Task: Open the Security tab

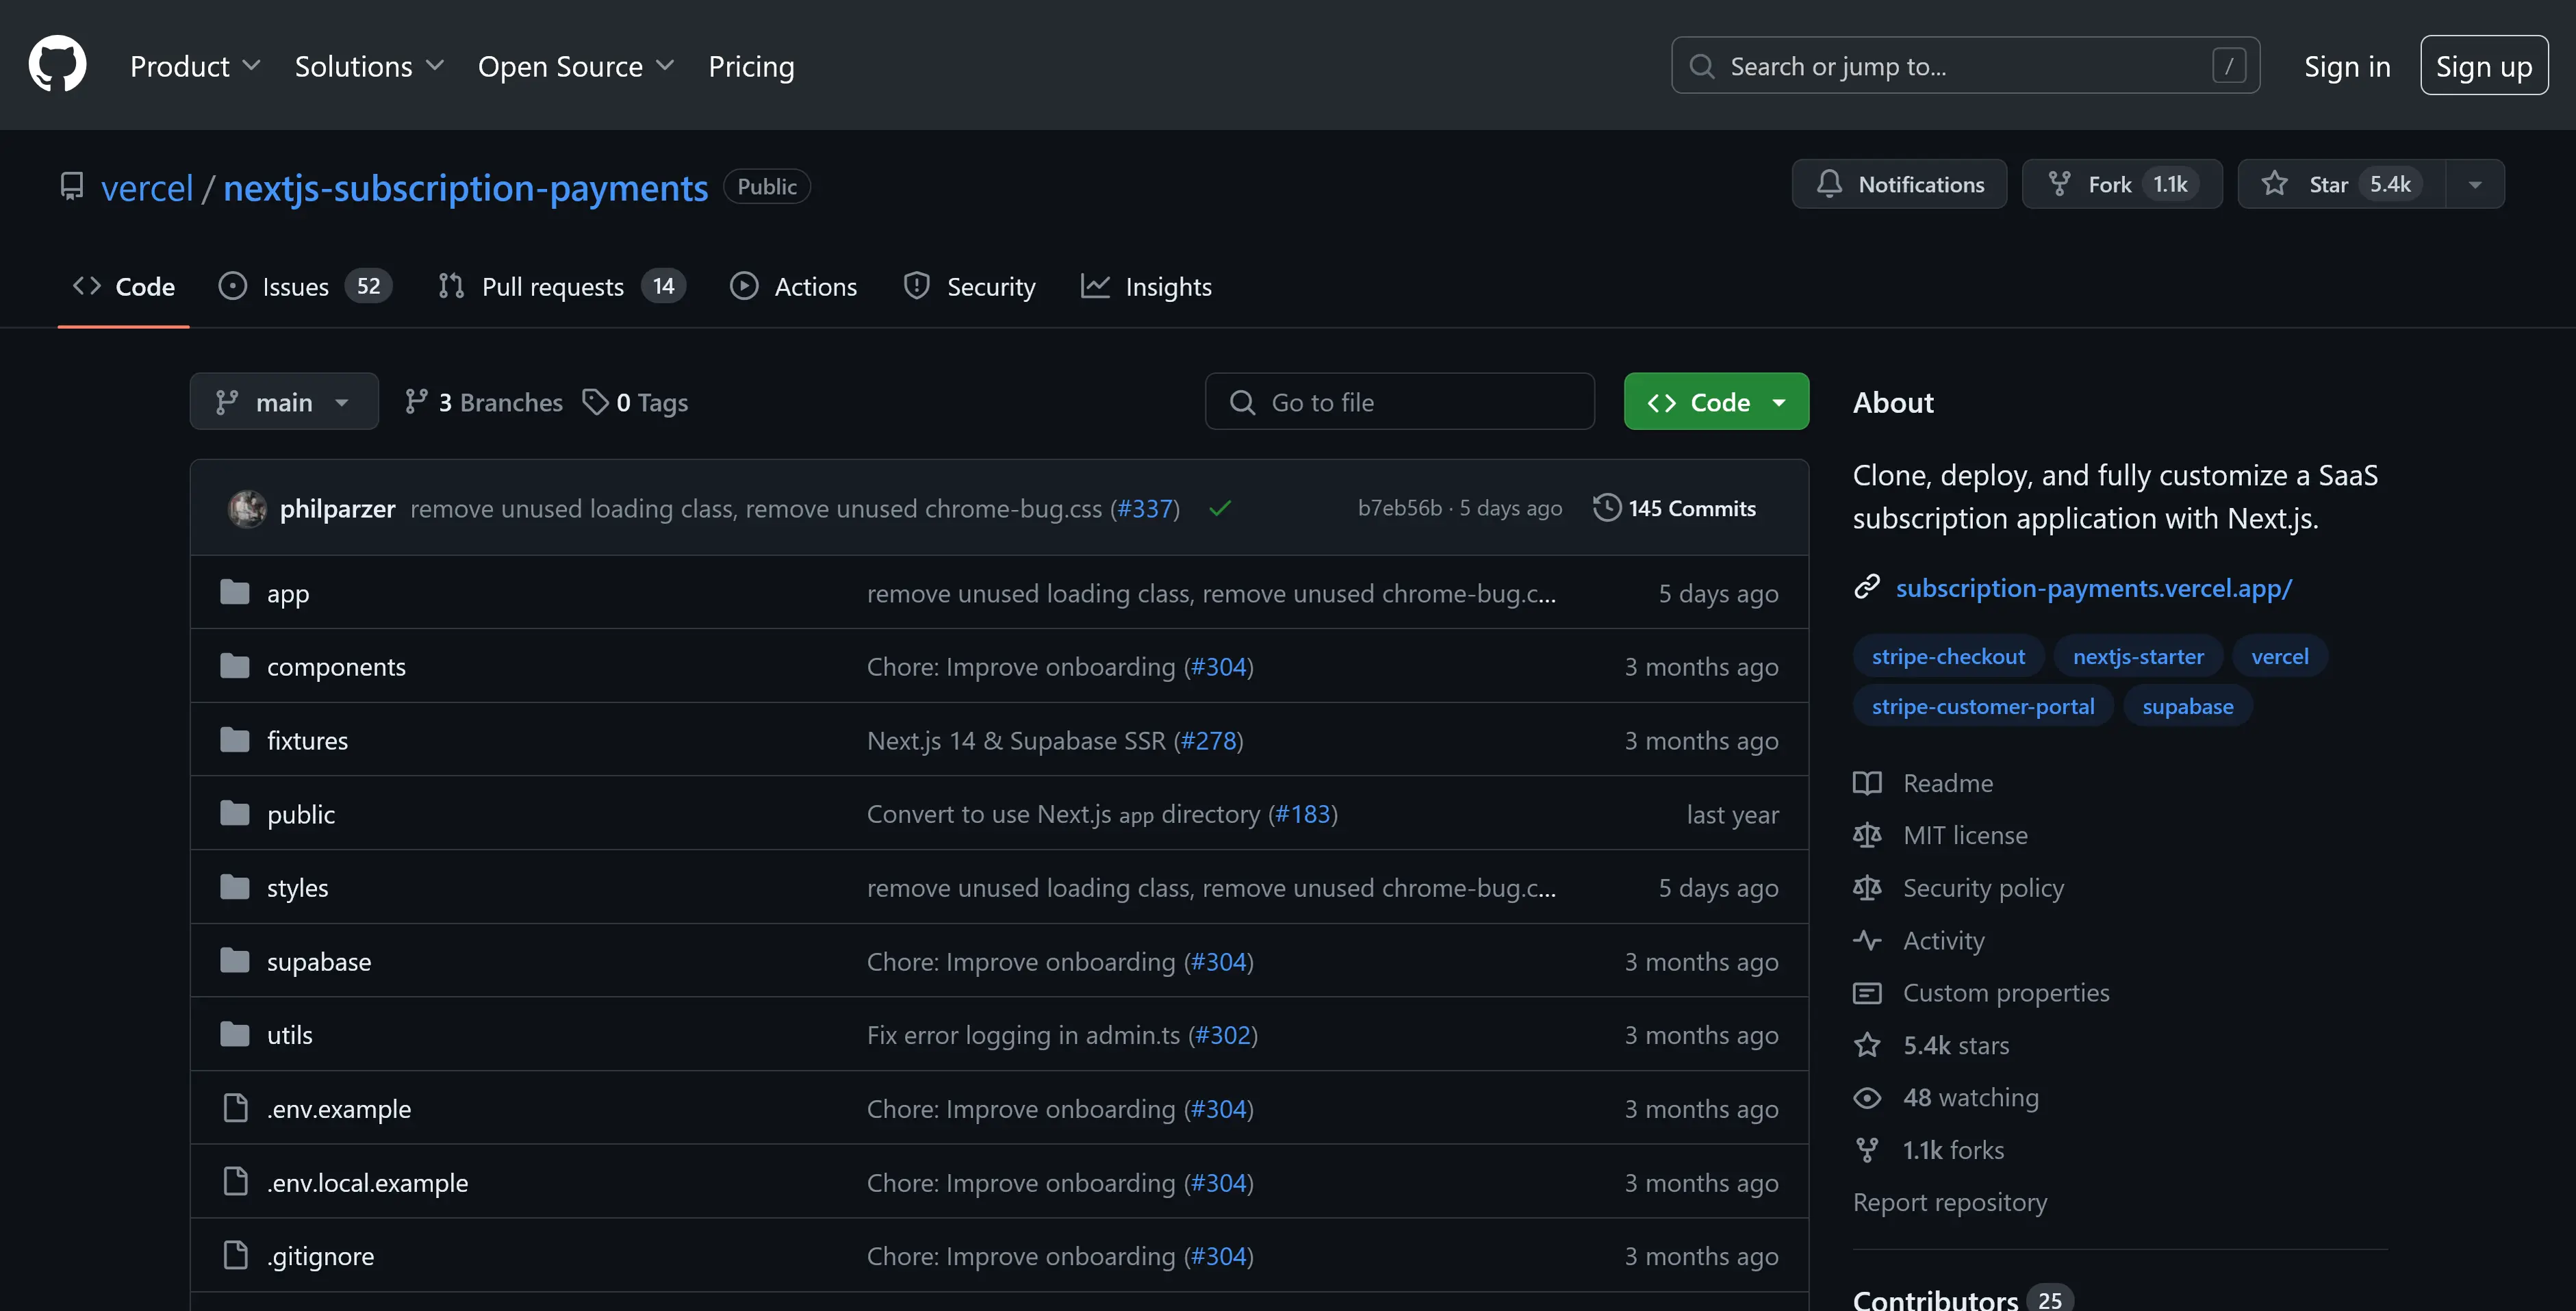Action: point(969,287)
